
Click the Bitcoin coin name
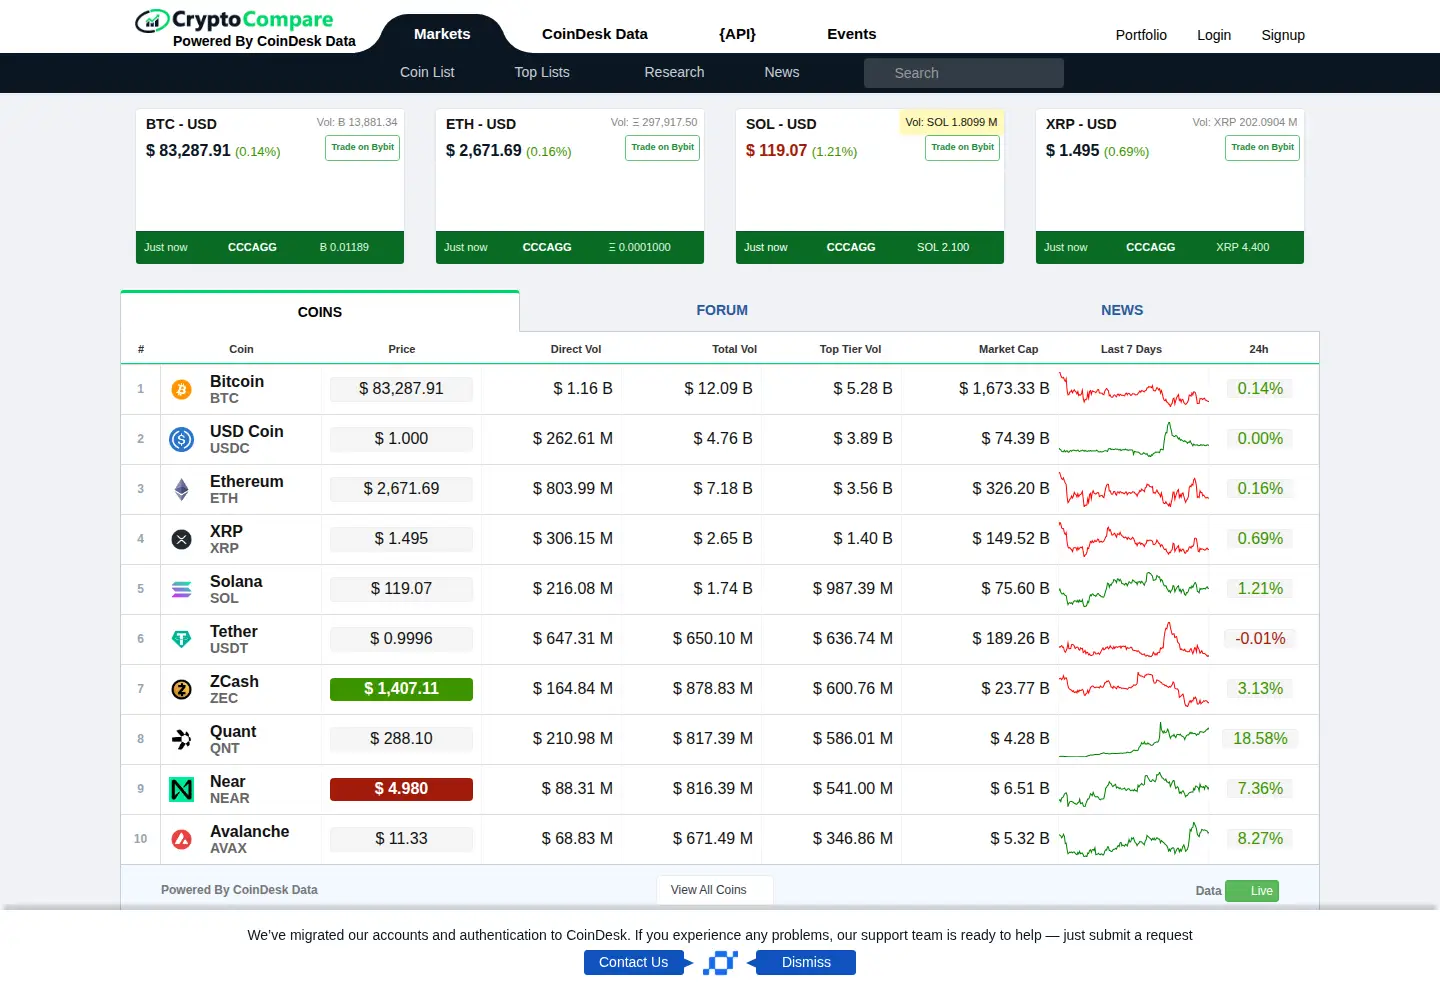click(x=237, y=382)
